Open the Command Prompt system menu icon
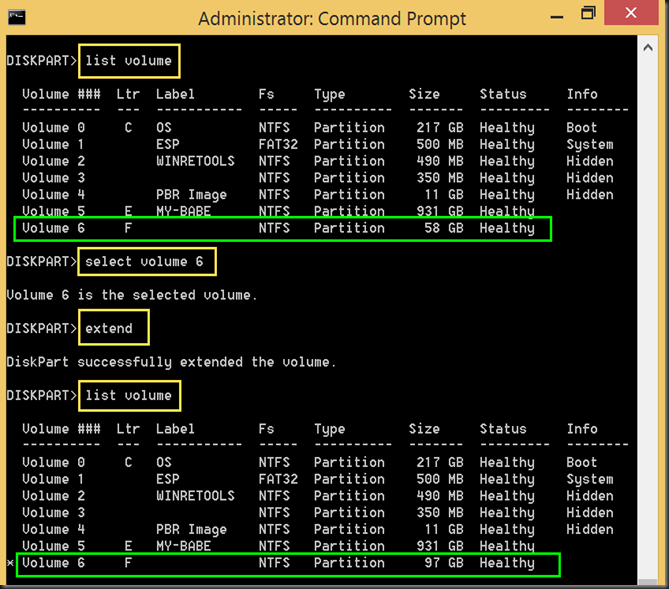This screenshot has height=589, width=669. click(x=17, y=17)
